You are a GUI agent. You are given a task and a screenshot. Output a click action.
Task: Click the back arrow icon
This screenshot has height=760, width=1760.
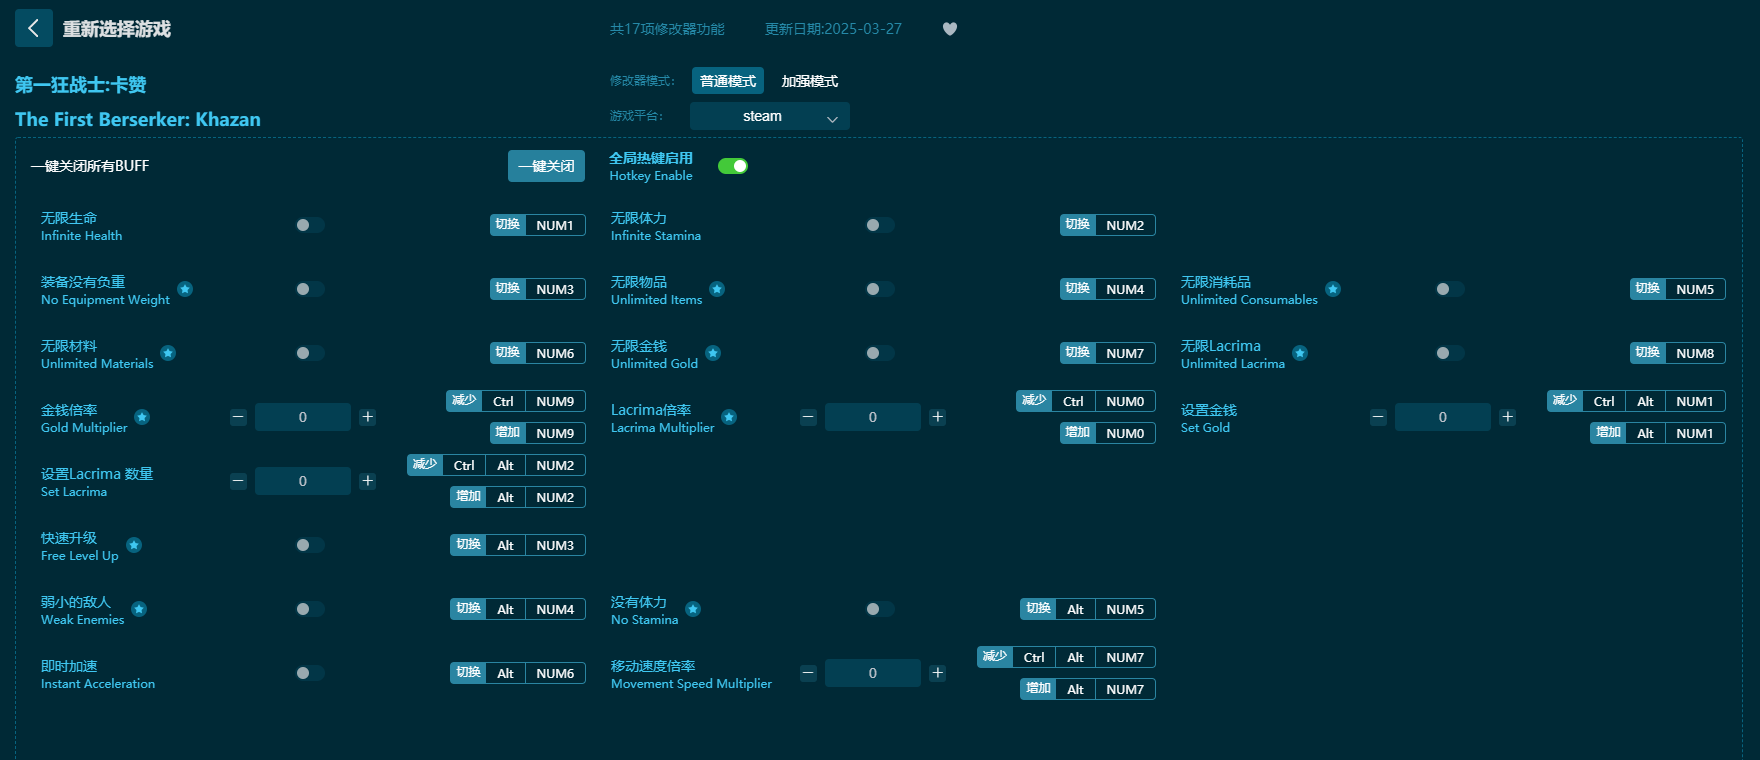(x=33, y=28)
